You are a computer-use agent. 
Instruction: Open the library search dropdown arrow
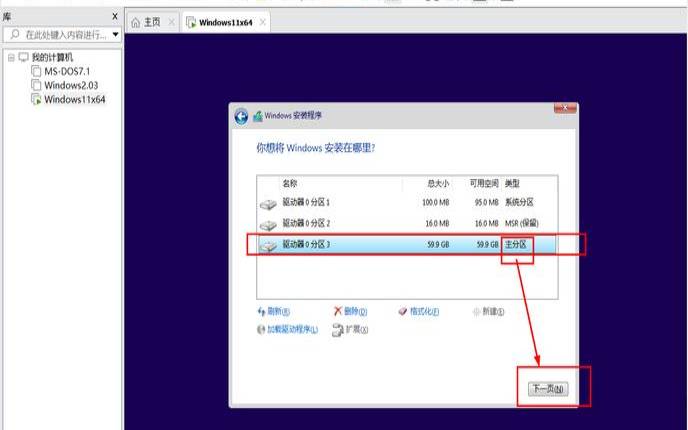pyautogui.click(x=115, y=34)
